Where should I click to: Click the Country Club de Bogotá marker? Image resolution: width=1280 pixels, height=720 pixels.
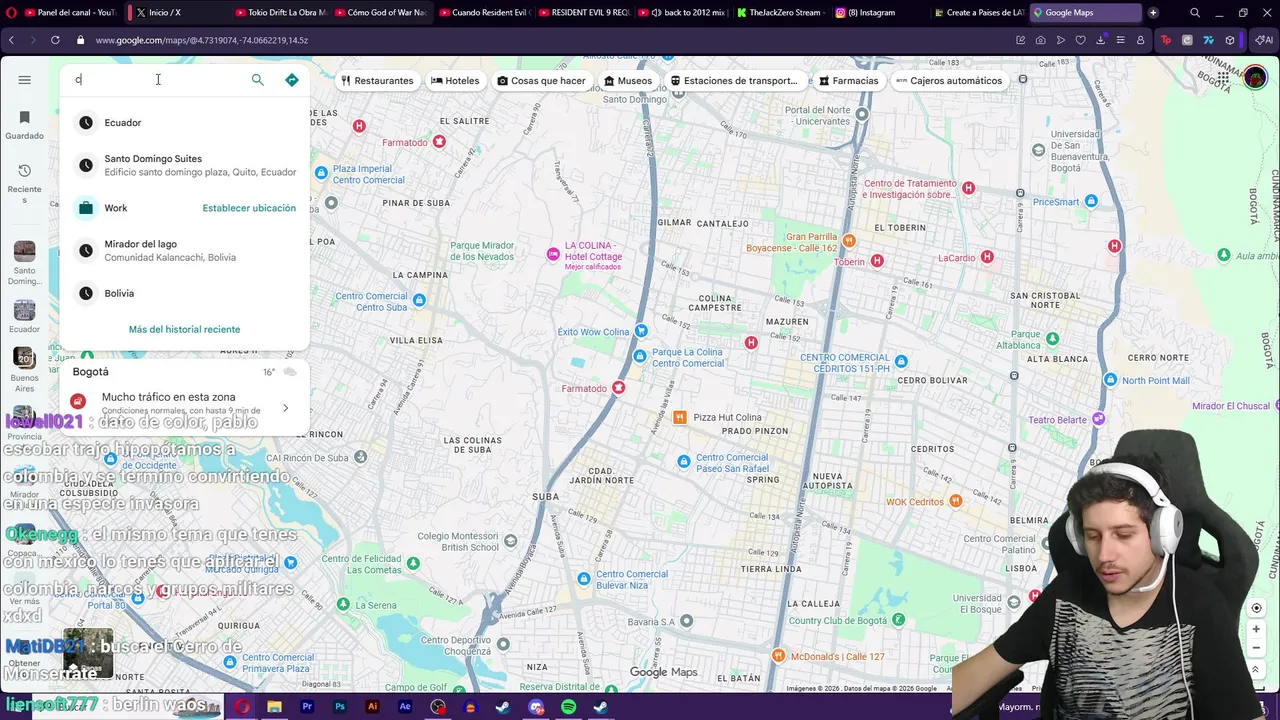[898, 620]
